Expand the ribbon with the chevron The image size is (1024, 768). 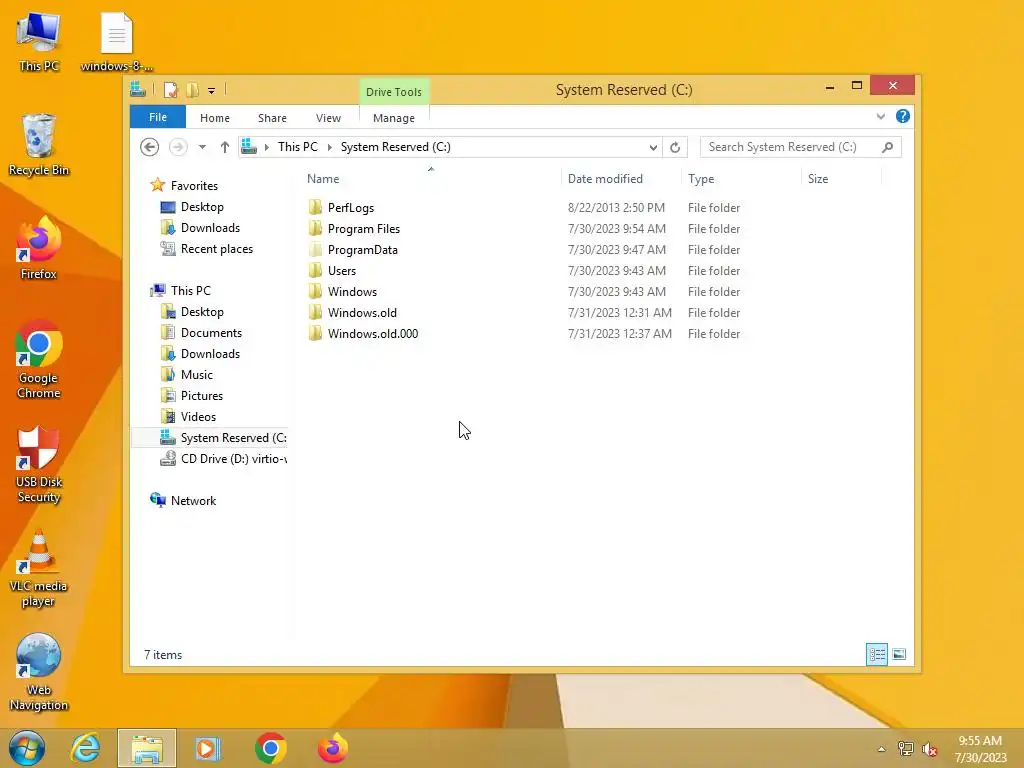[x=880, y=116]
